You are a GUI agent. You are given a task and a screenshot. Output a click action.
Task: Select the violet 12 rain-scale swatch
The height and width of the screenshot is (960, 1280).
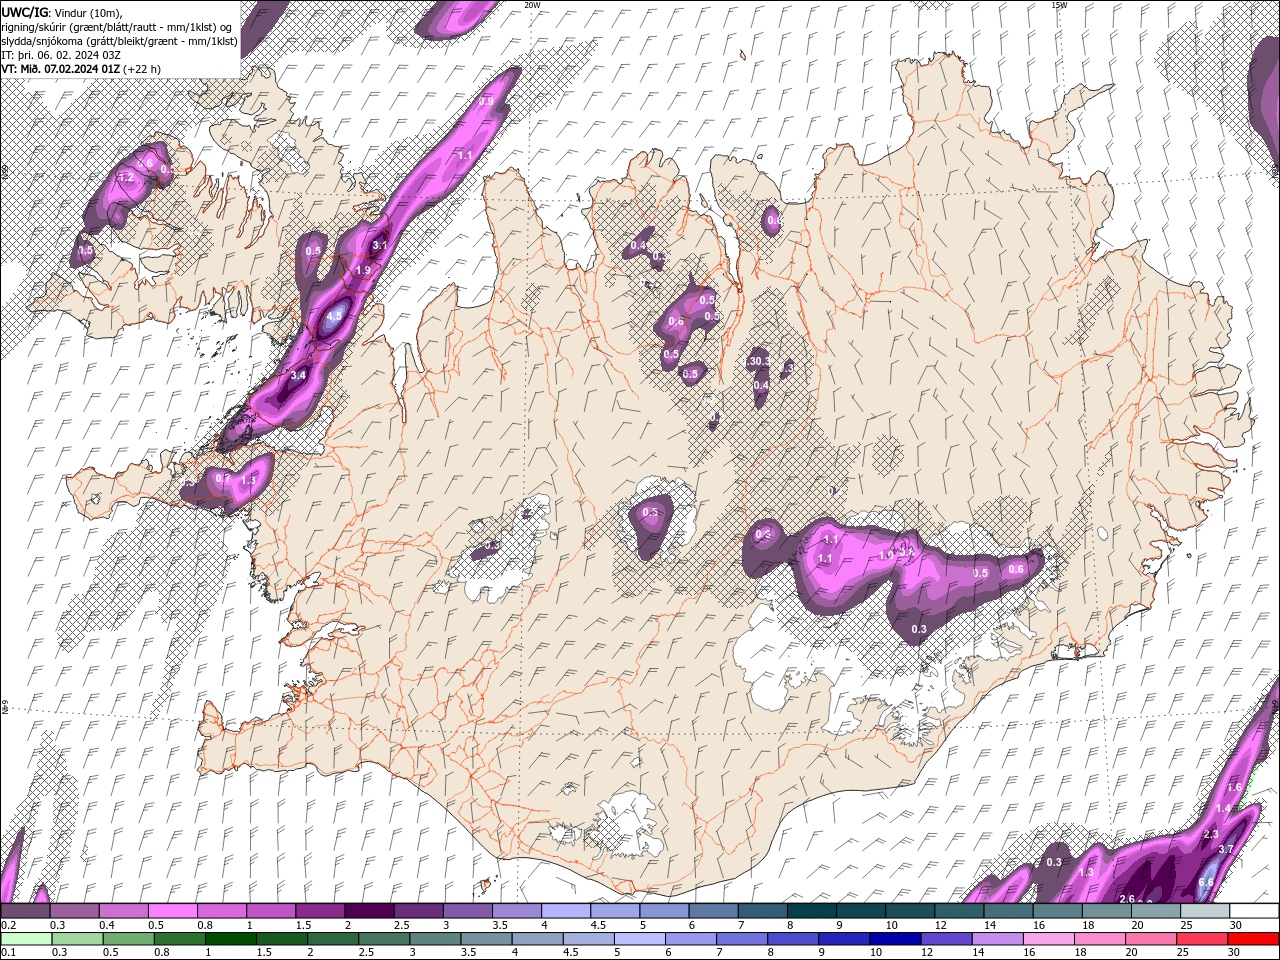[945, 938]
